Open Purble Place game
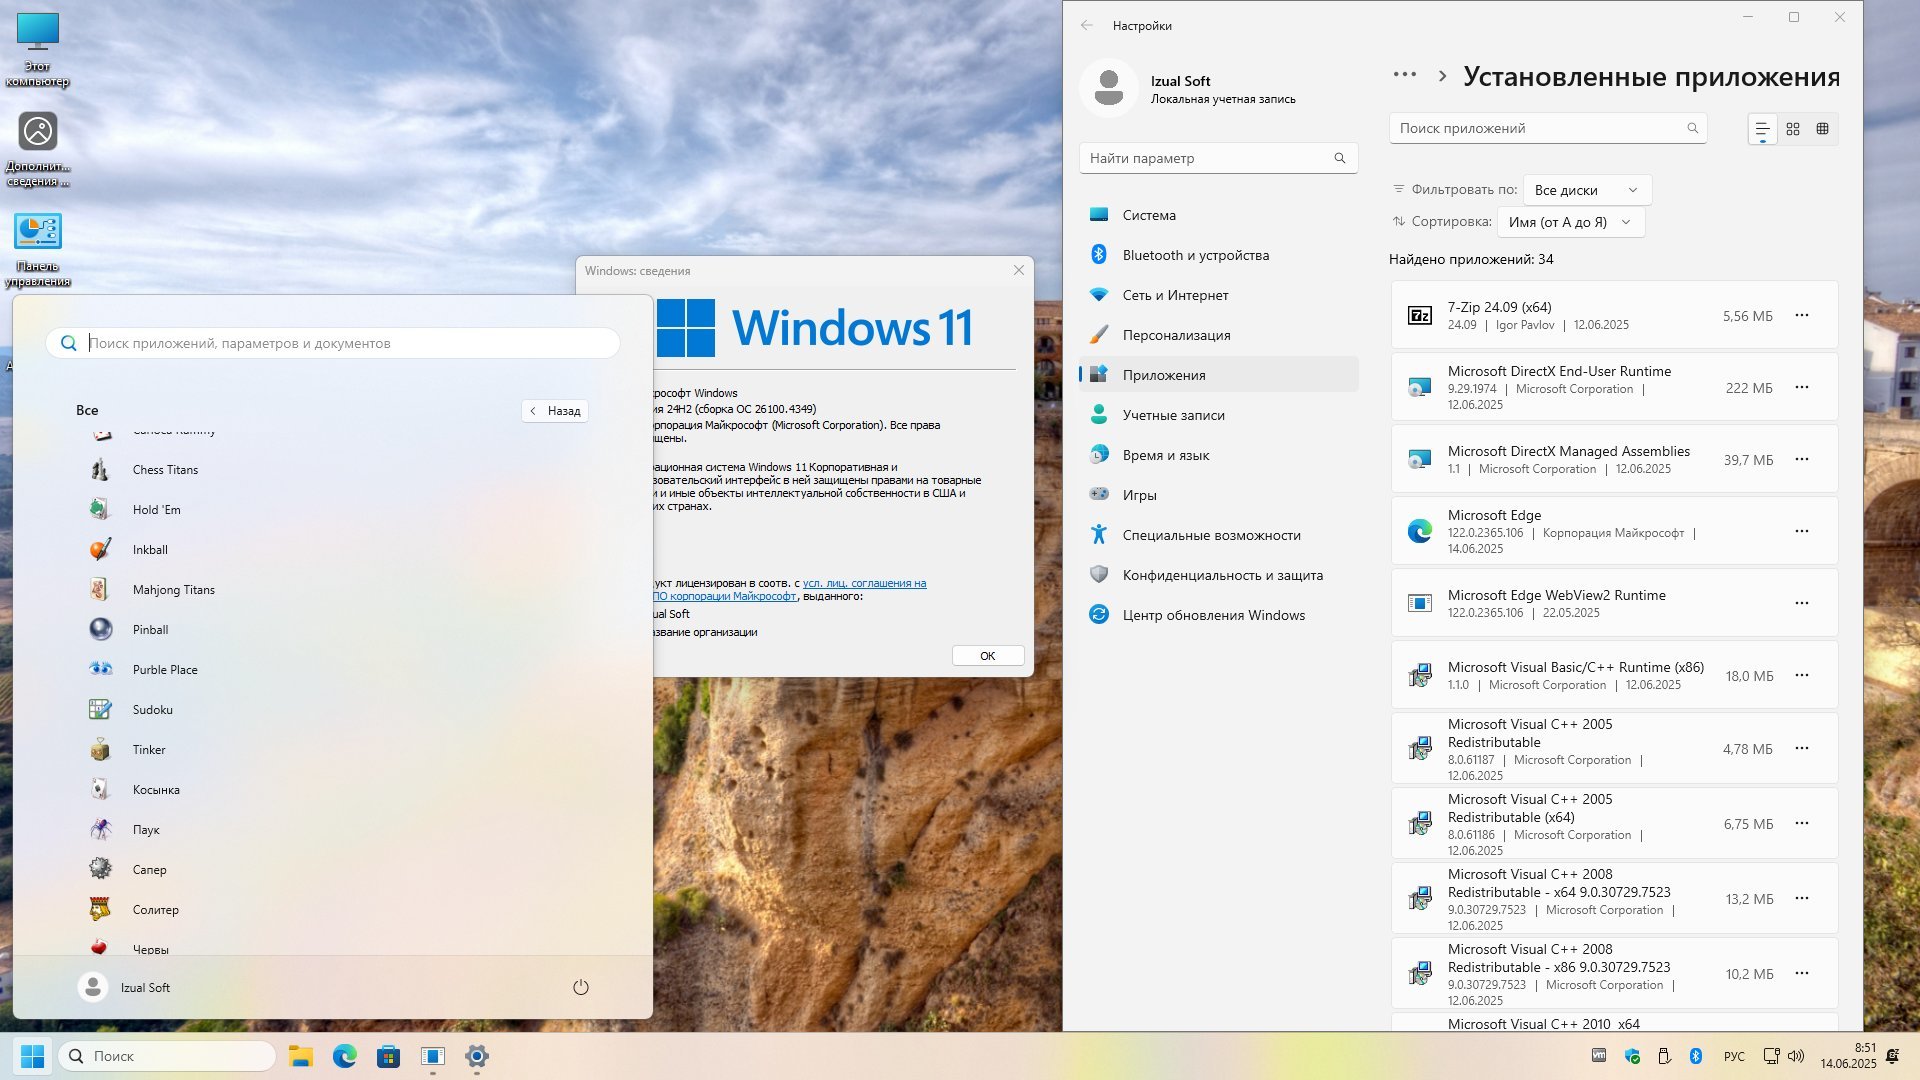The image size is (1920, 1080). tap(165, 670)
